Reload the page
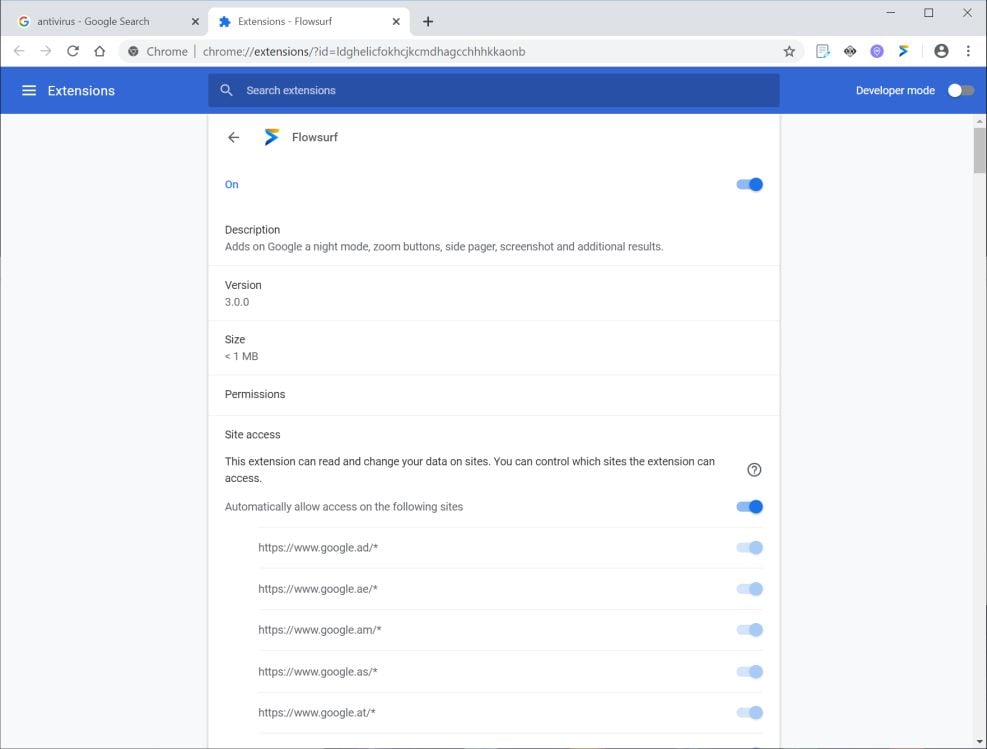Image resolution: width=987 pixels, height=749 pixels. tap(73, 51)
